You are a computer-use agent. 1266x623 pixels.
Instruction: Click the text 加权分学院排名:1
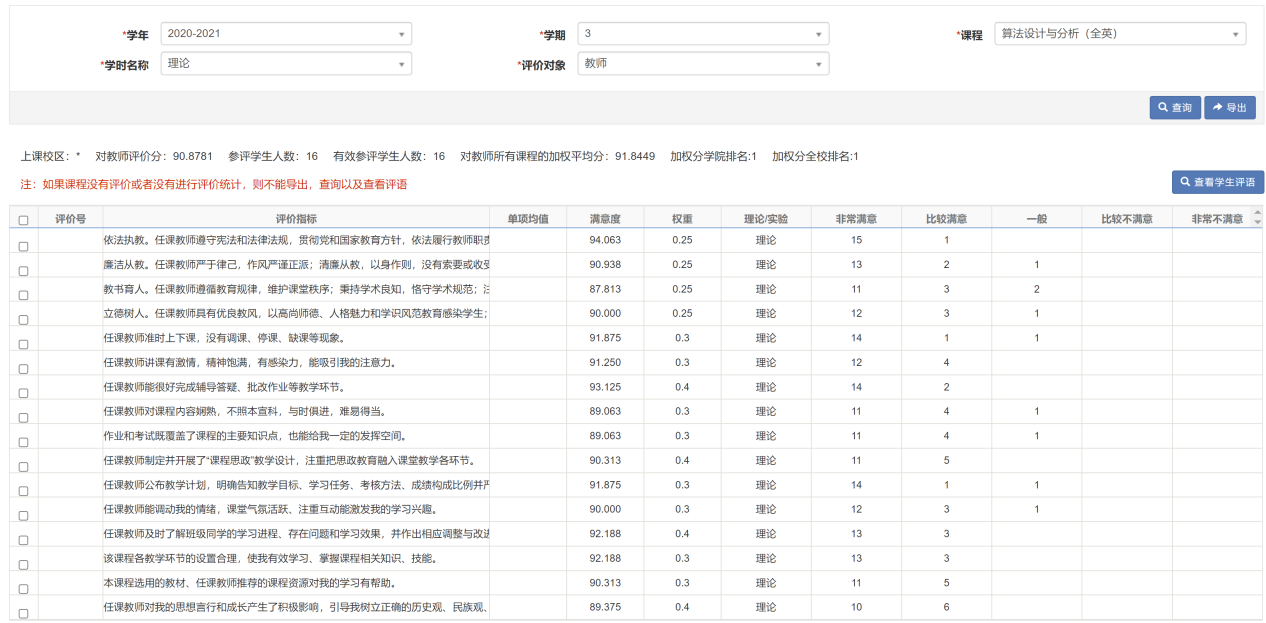(x=713, y=157)
